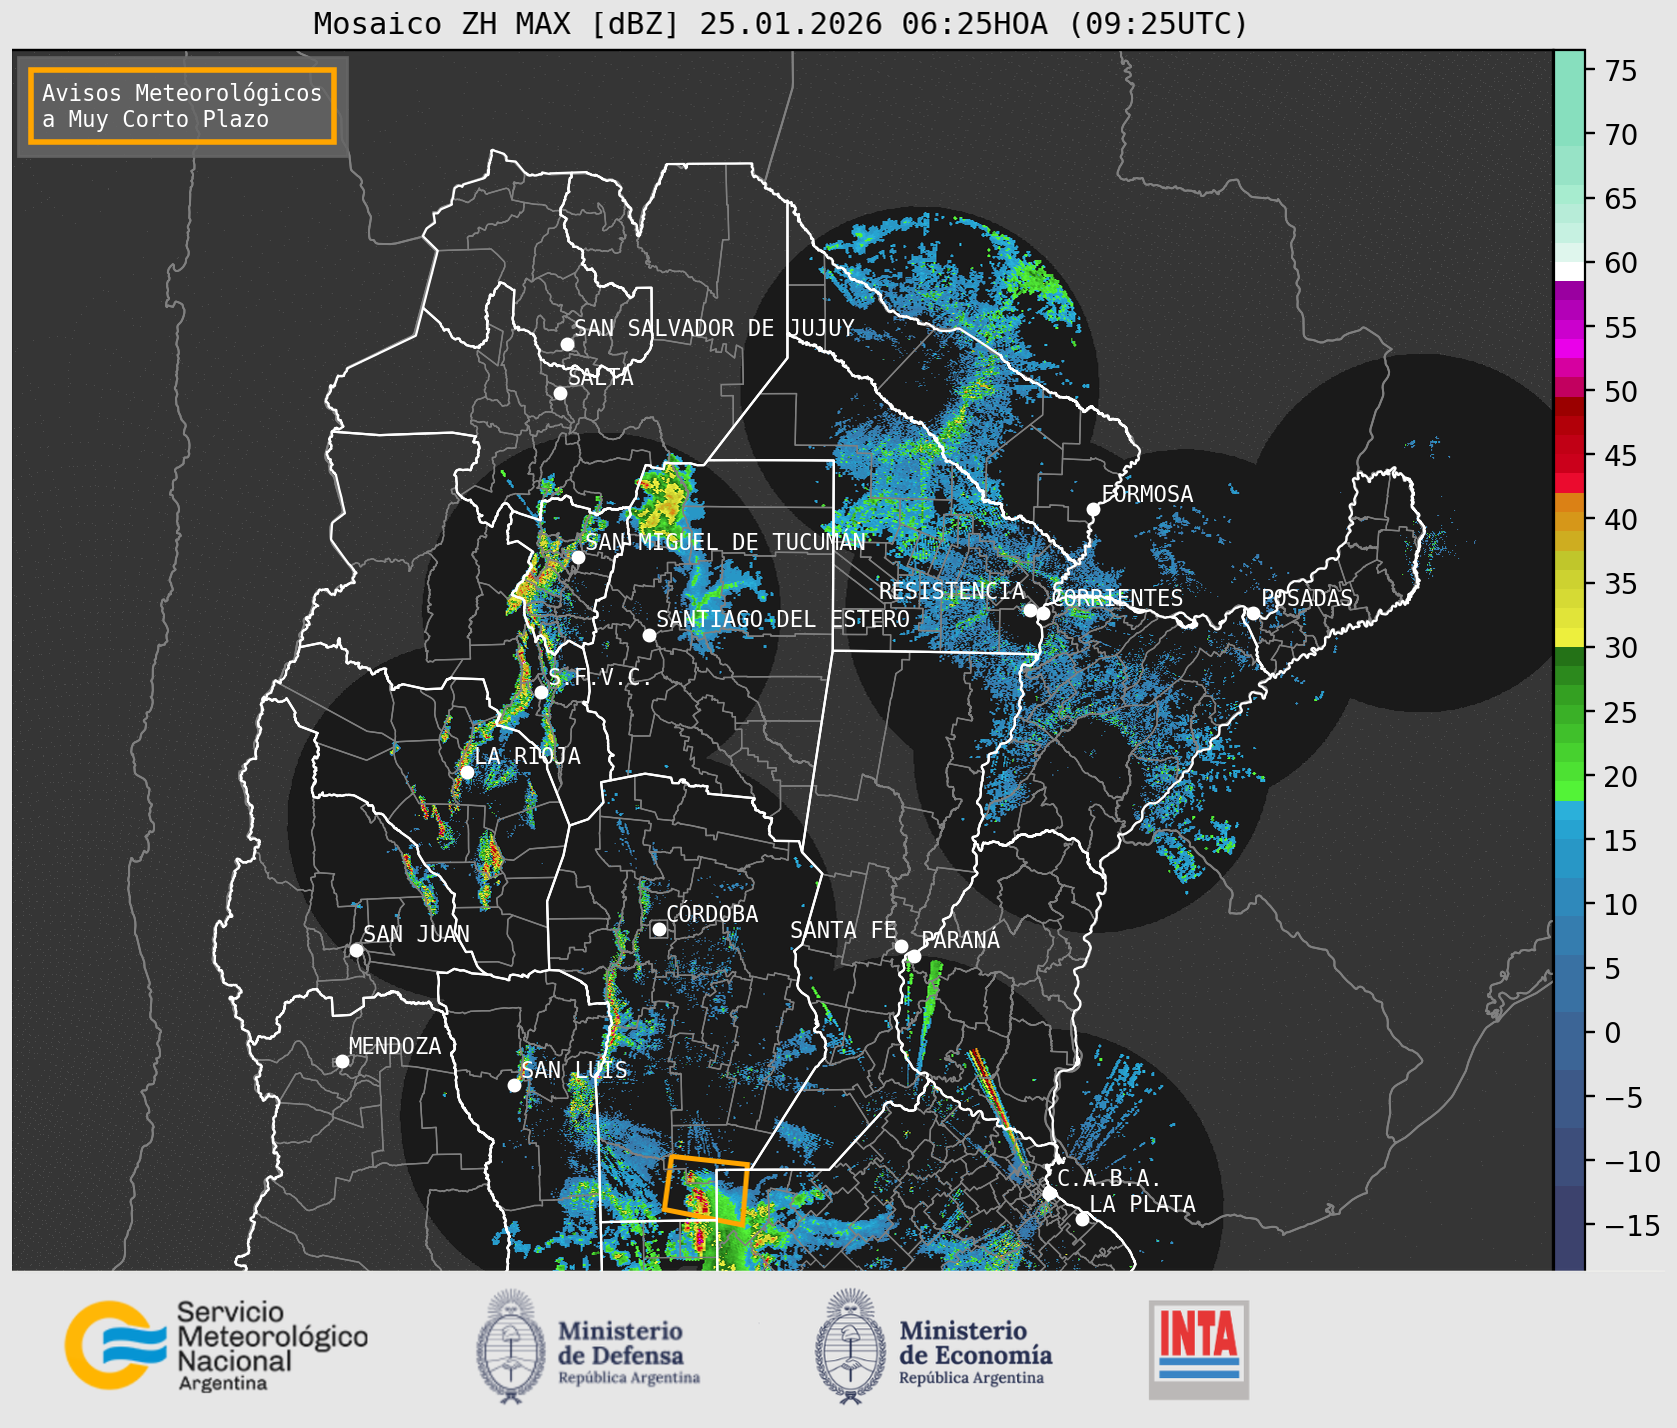Click the SAN SALVADOR DE JUJUY label

click(714, 328)
